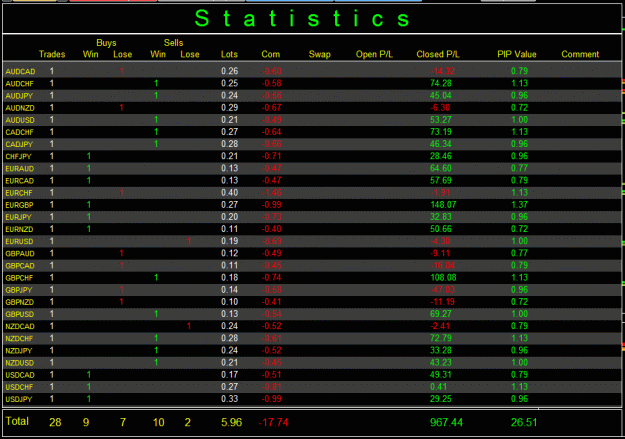Viewport: 625px width, 439px height.
Task: Click the Statistics title header
Action: tap(303, 18)
